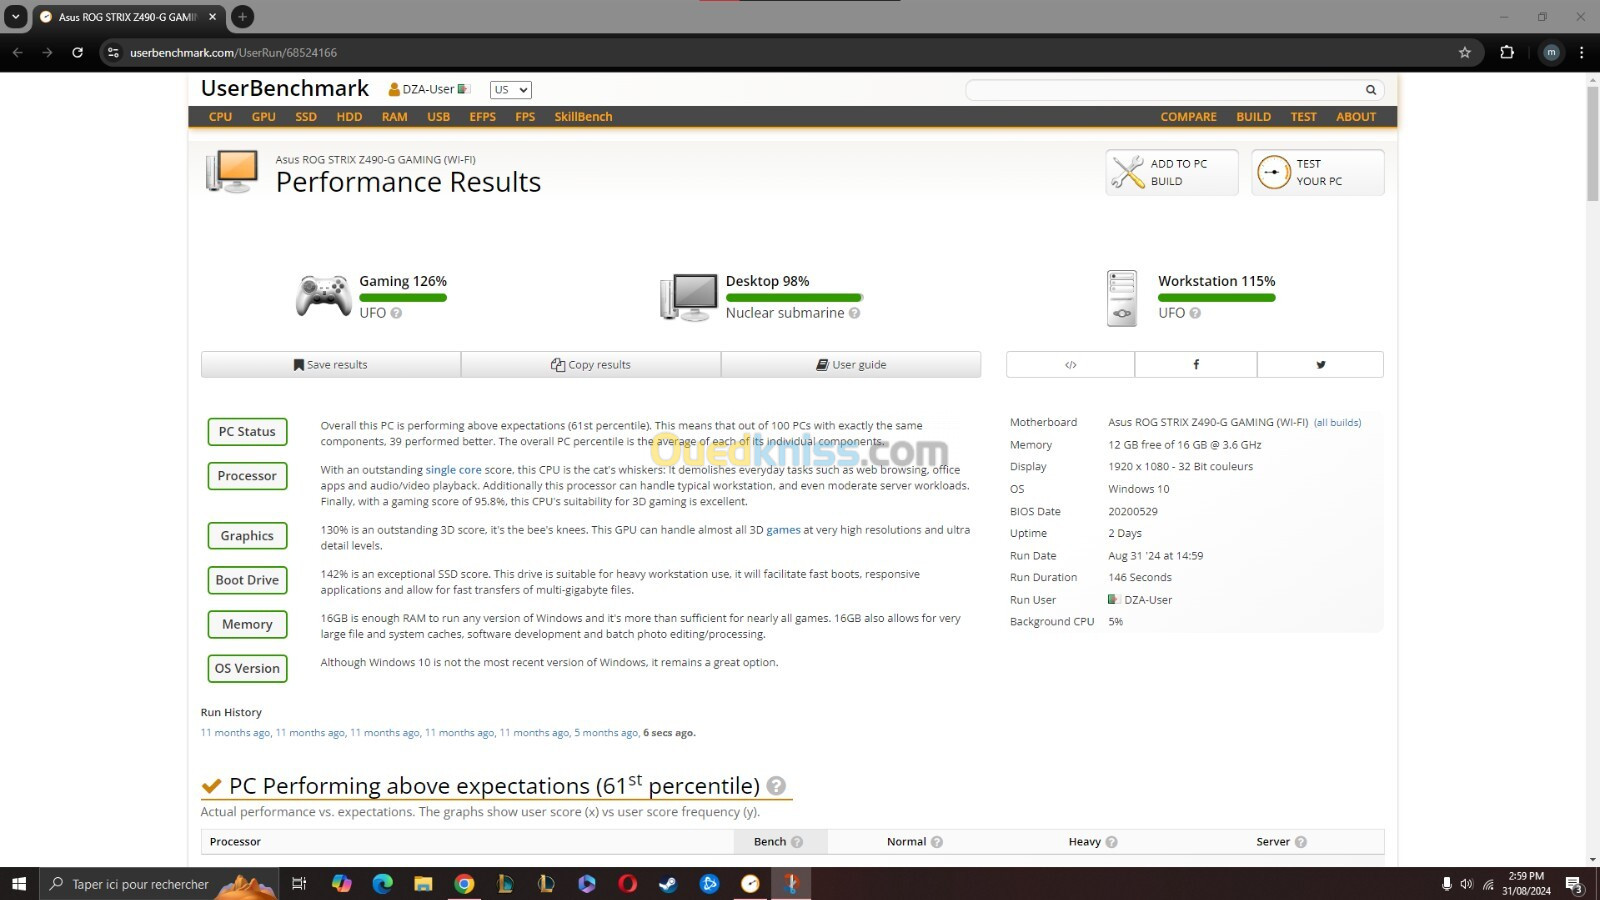The width and height of the screenshot is (1600, 900).
Task: Open Chrome three-dot menu
Action: tap(1581, 53)
